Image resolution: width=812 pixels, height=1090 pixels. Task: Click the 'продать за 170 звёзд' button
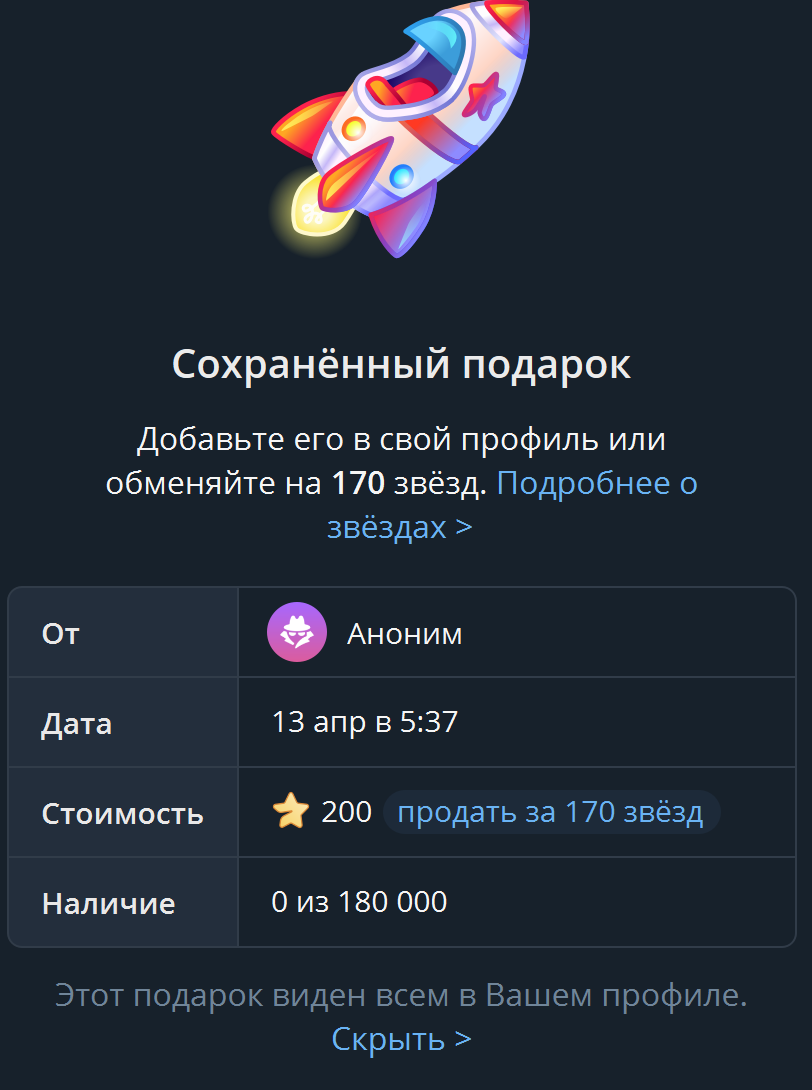(x=551, y=811)
